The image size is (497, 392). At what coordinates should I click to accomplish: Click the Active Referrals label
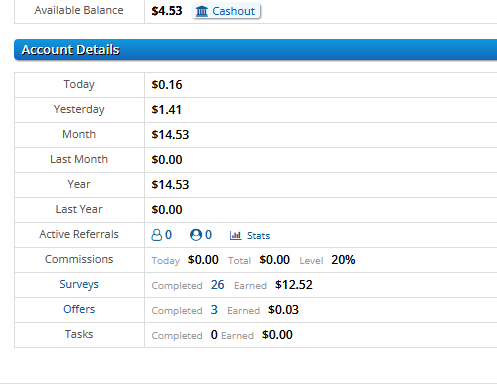click(79, 234)
